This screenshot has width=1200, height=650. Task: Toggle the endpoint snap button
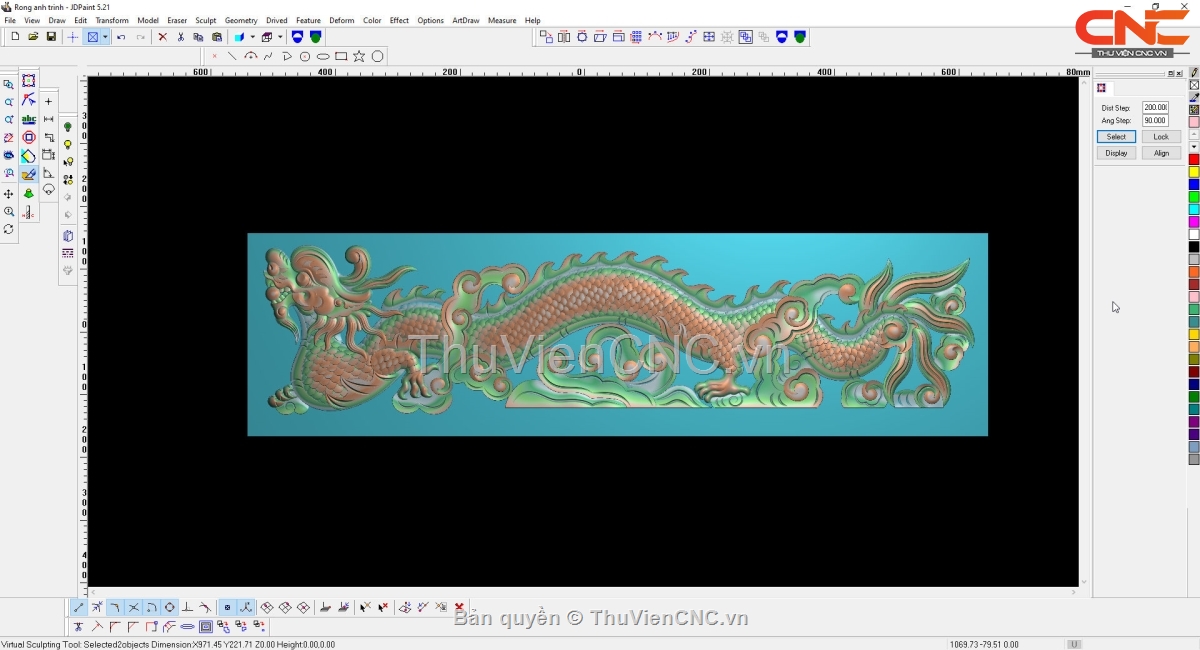(x=79, y=607)
